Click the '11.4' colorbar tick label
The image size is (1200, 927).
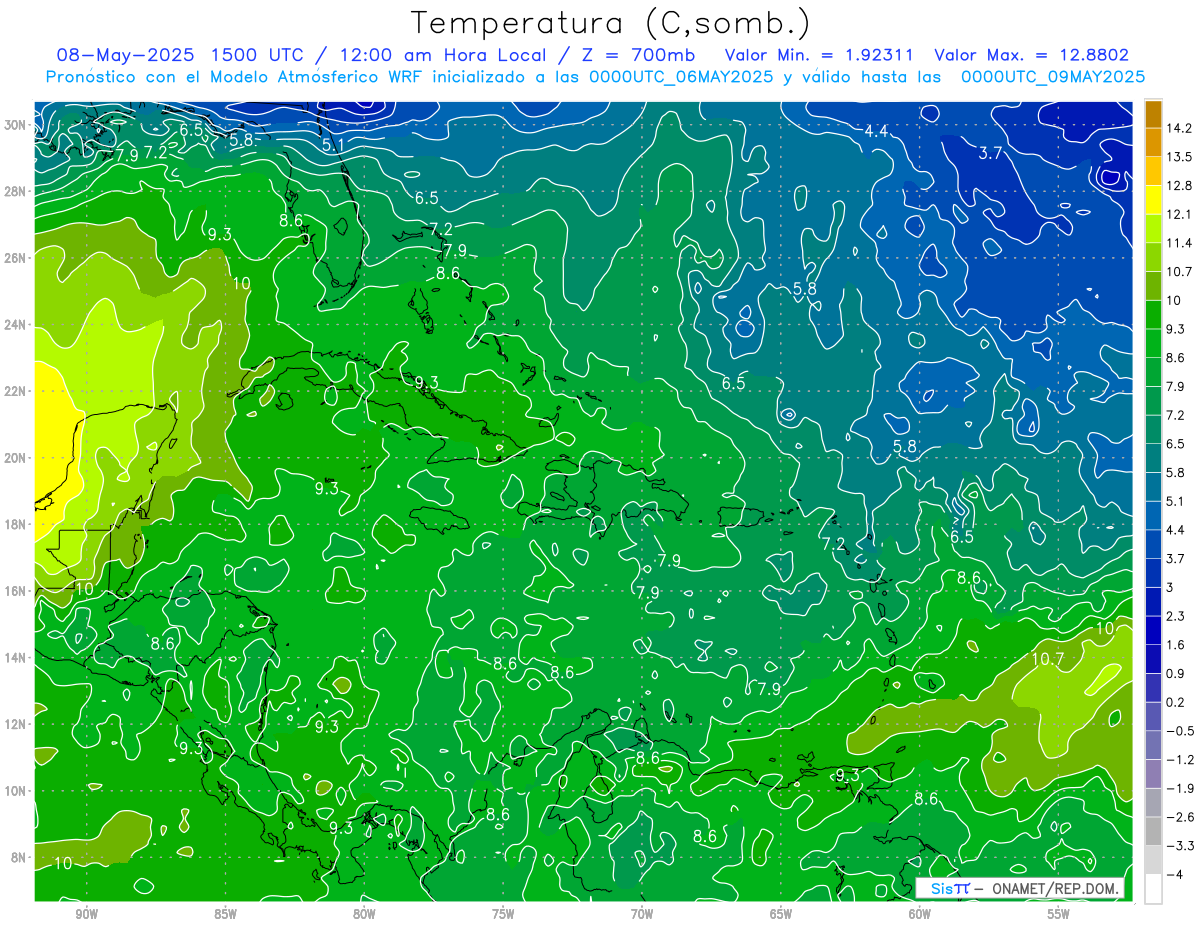pos(1179,243)
